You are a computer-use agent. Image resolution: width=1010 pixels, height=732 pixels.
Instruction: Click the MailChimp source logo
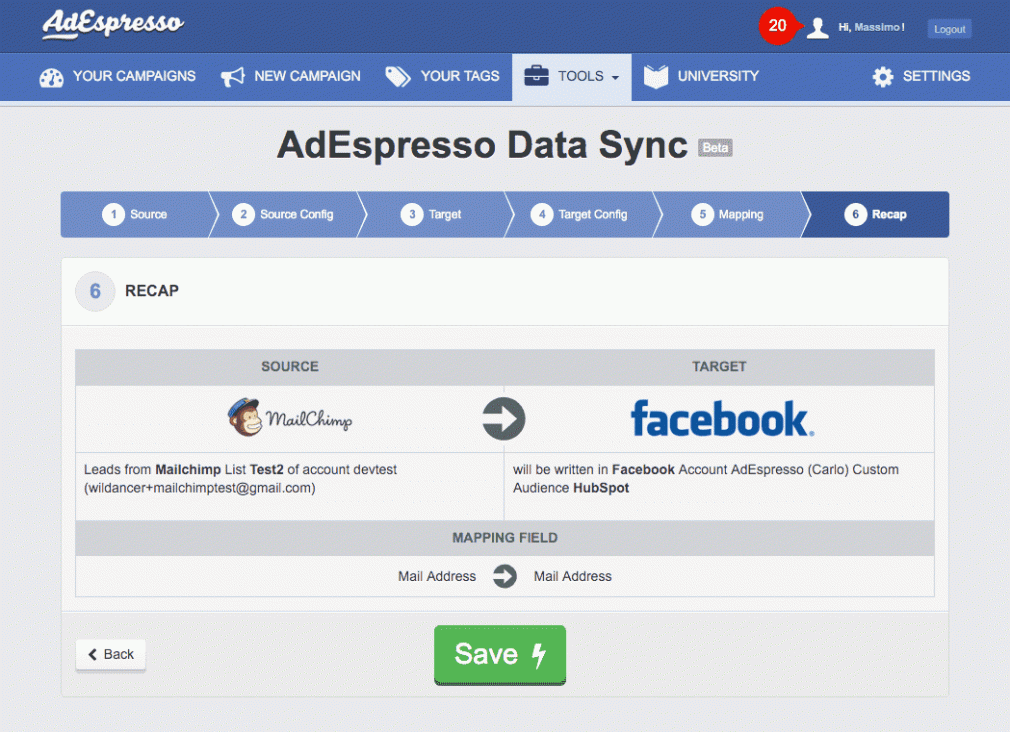coord(290,418)
